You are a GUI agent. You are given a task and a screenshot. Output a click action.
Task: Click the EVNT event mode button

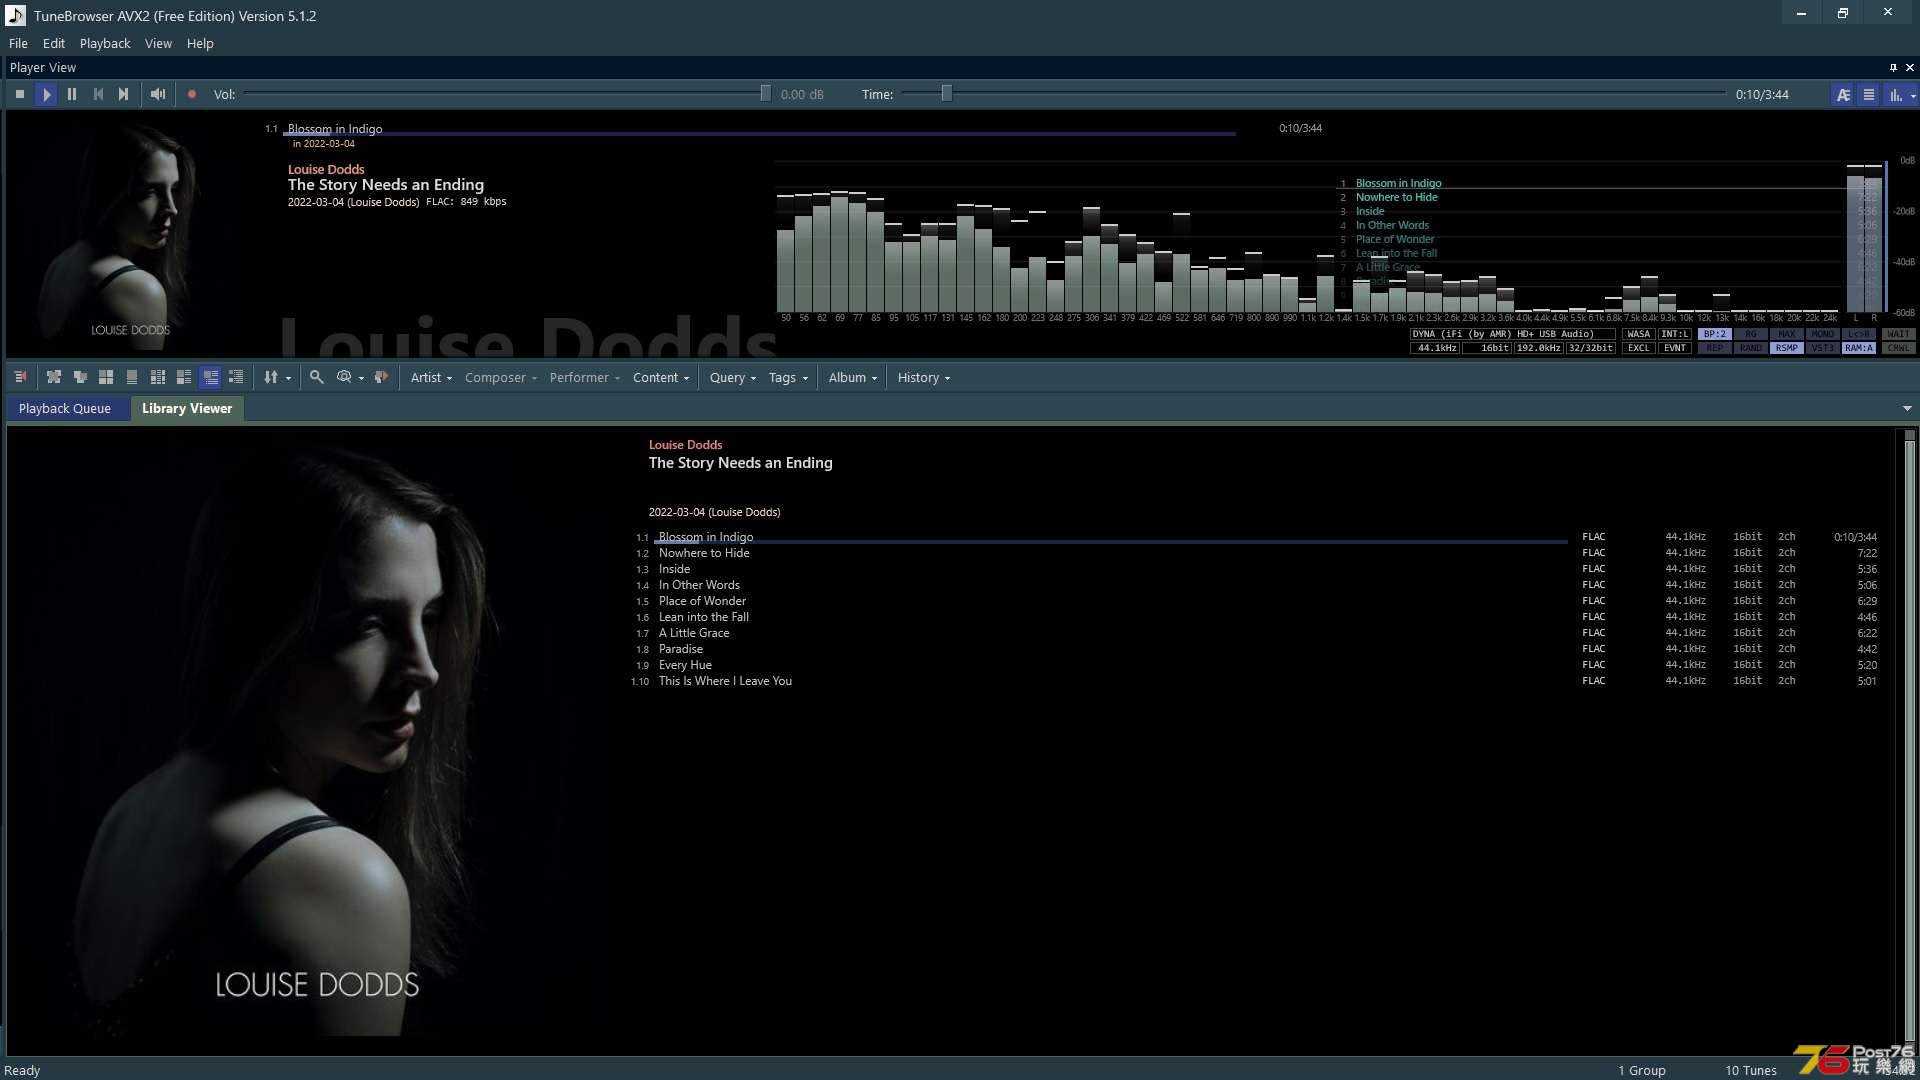[x=1675, y=348]
